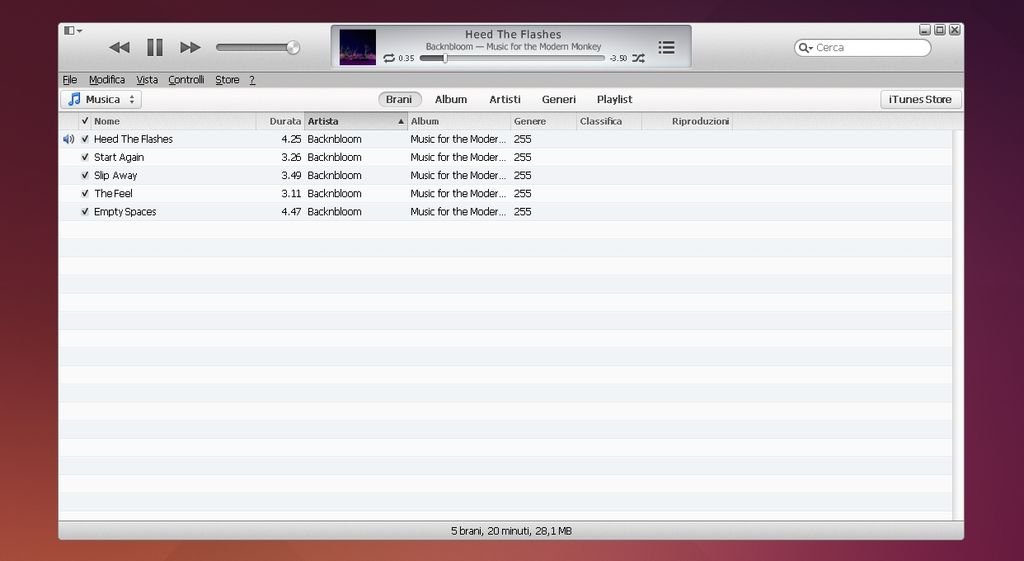Screen dimensions: 1024x561
Task: Select the Start Again song row
Action: (505, 157)
